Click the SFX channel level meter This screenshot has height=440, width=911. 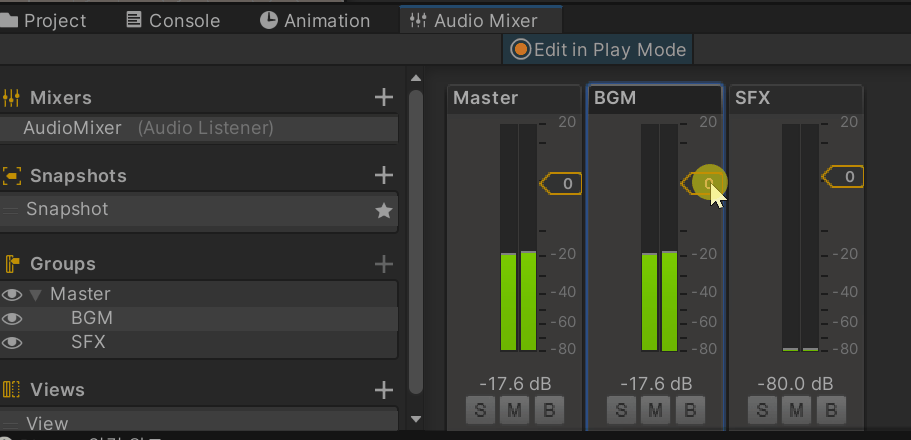[800, 237]
